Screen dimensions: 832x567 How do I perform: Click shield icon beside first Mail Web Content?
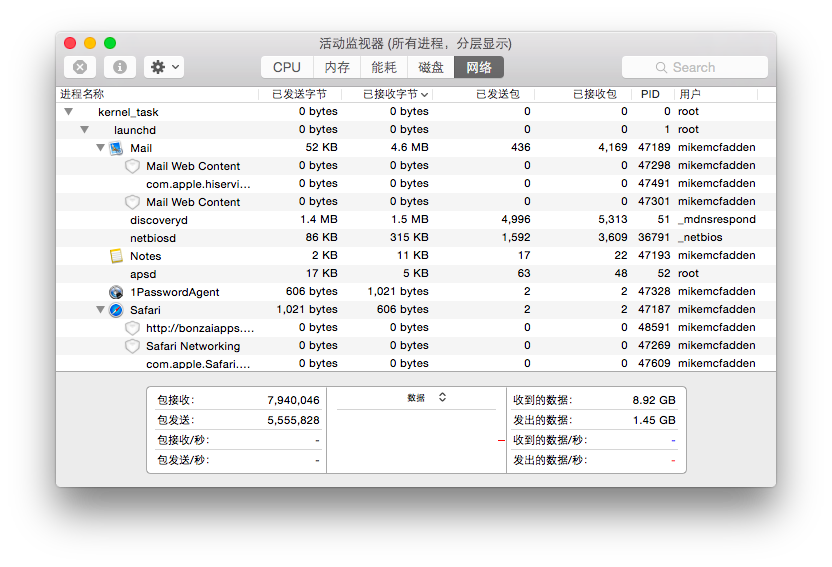coord(132,166)
